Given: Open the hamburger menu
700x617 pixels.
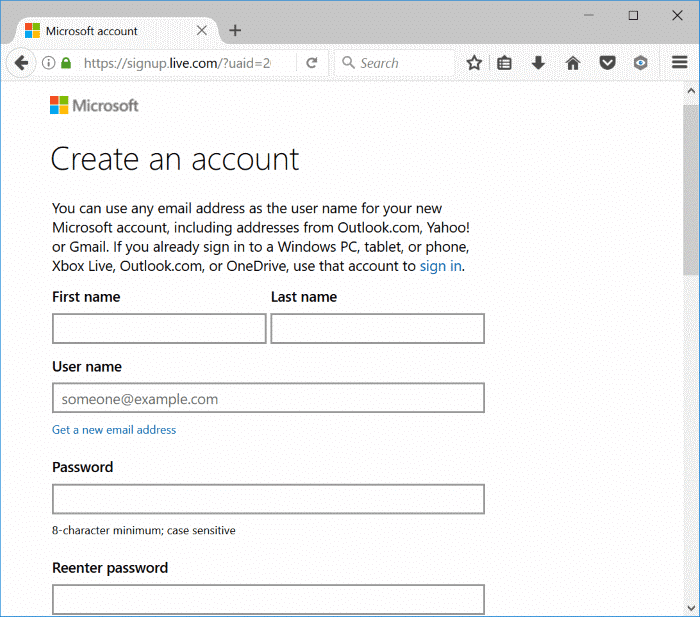Looking at the screenshot, I should pyautogui.click(x=679, y=62).
